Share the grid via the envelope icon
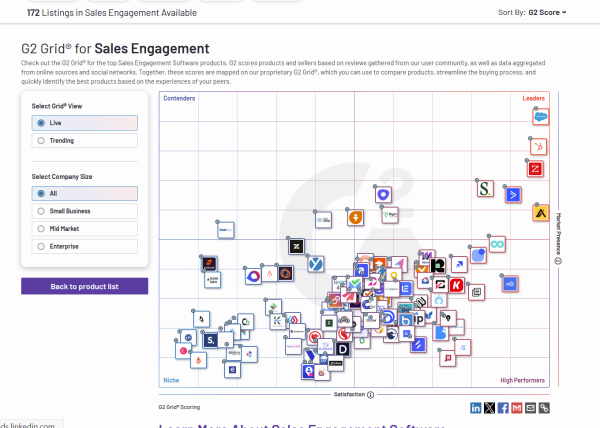600x428 pixels. pos(530,408)
